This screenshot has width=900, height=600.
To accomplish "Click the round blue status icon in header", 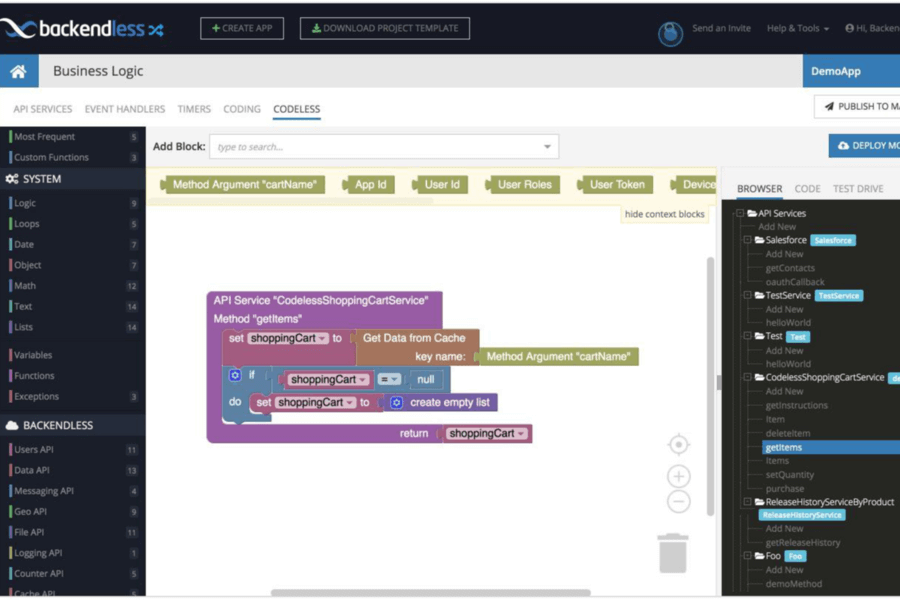I will point(670,33).
